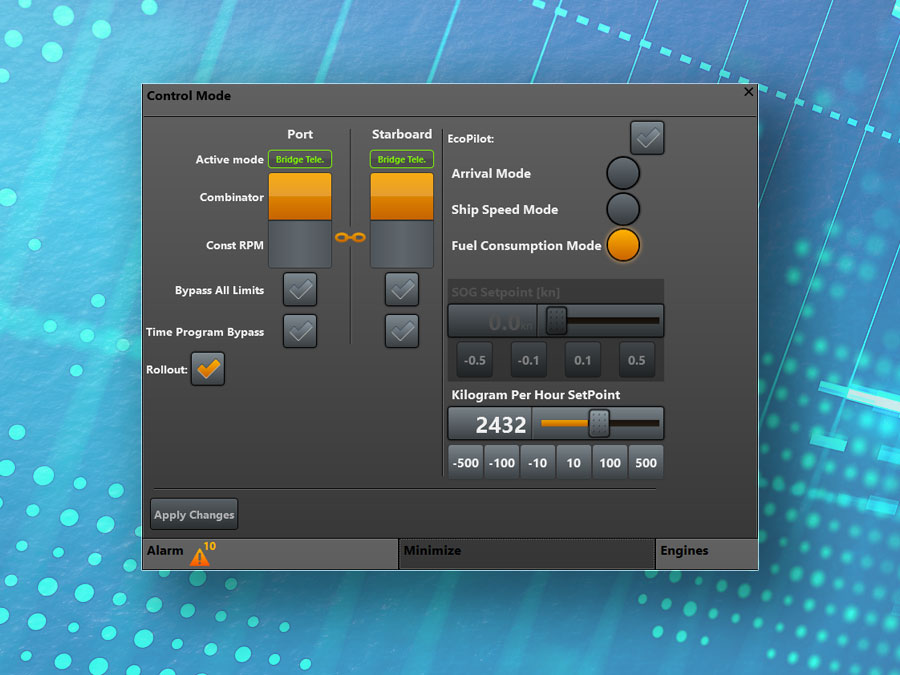The width and height of the screenshot is (900, 675).
Task: Select Ship Speed Mode radio button
Action: pyautogui.click(x=623, y=210)
